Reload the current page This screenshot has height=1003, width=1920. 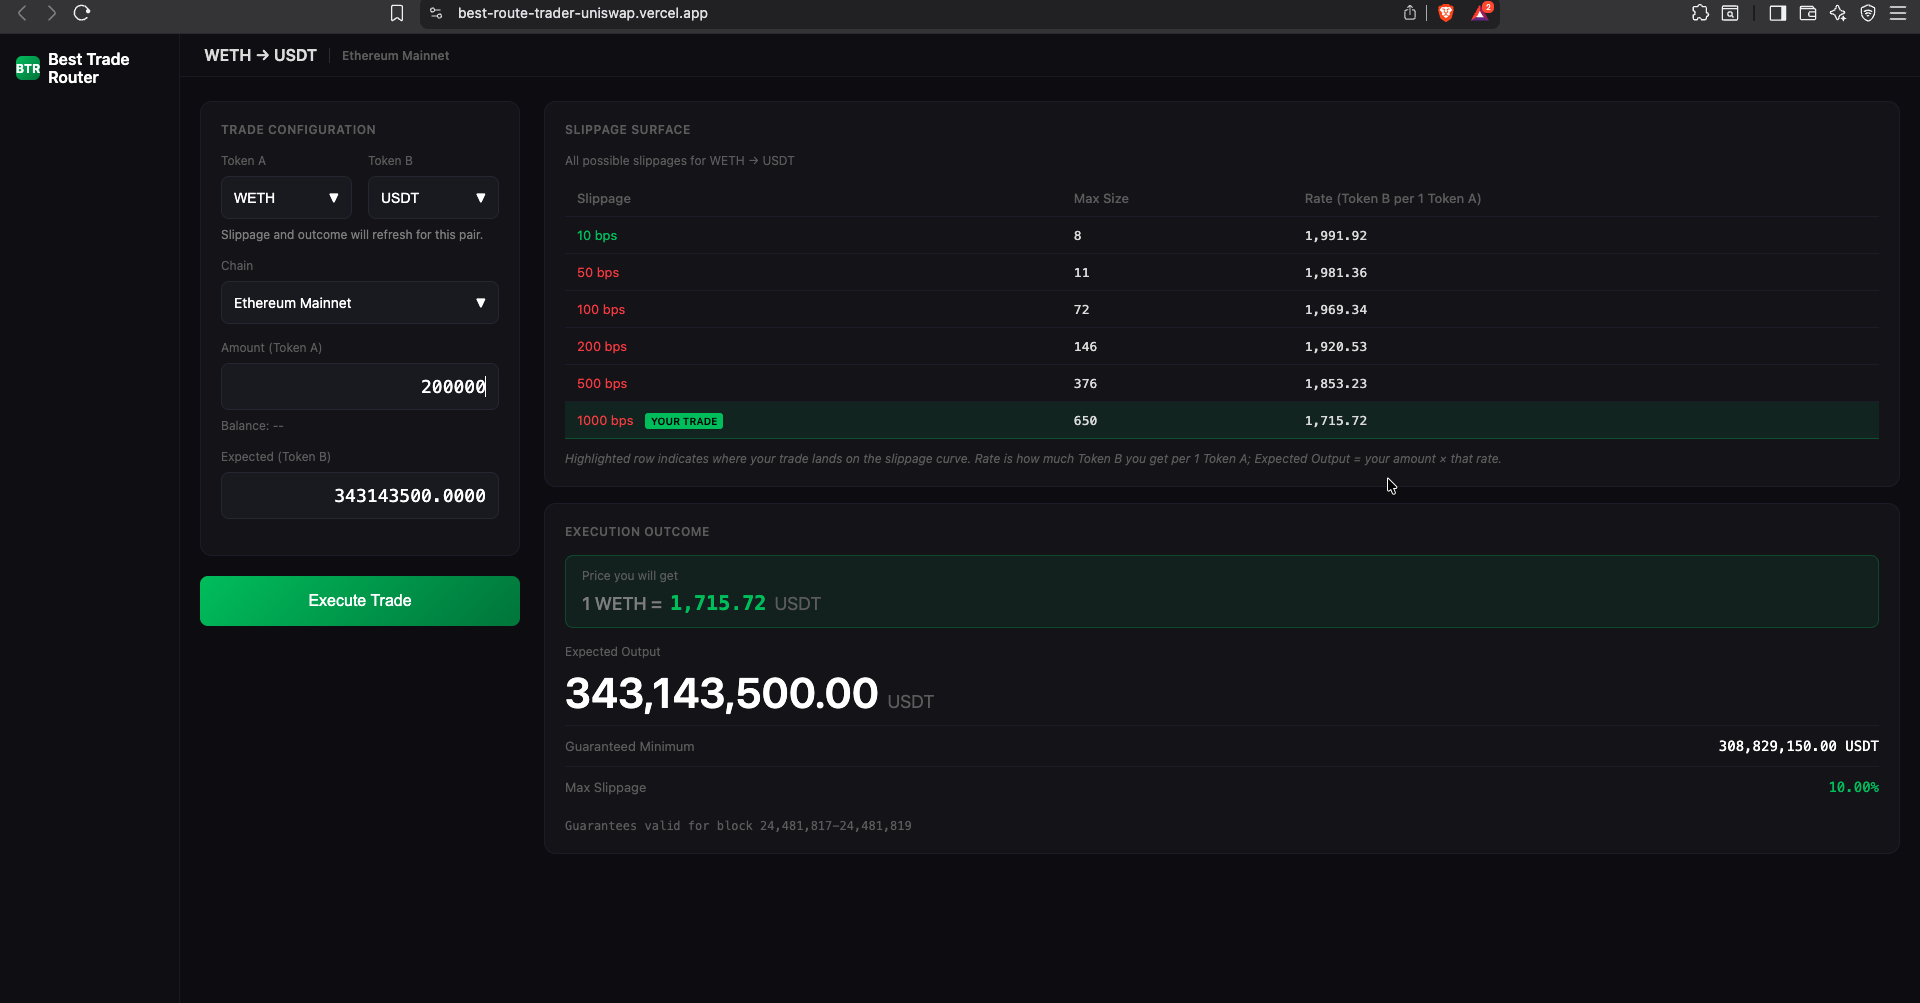tap(82, 13)
